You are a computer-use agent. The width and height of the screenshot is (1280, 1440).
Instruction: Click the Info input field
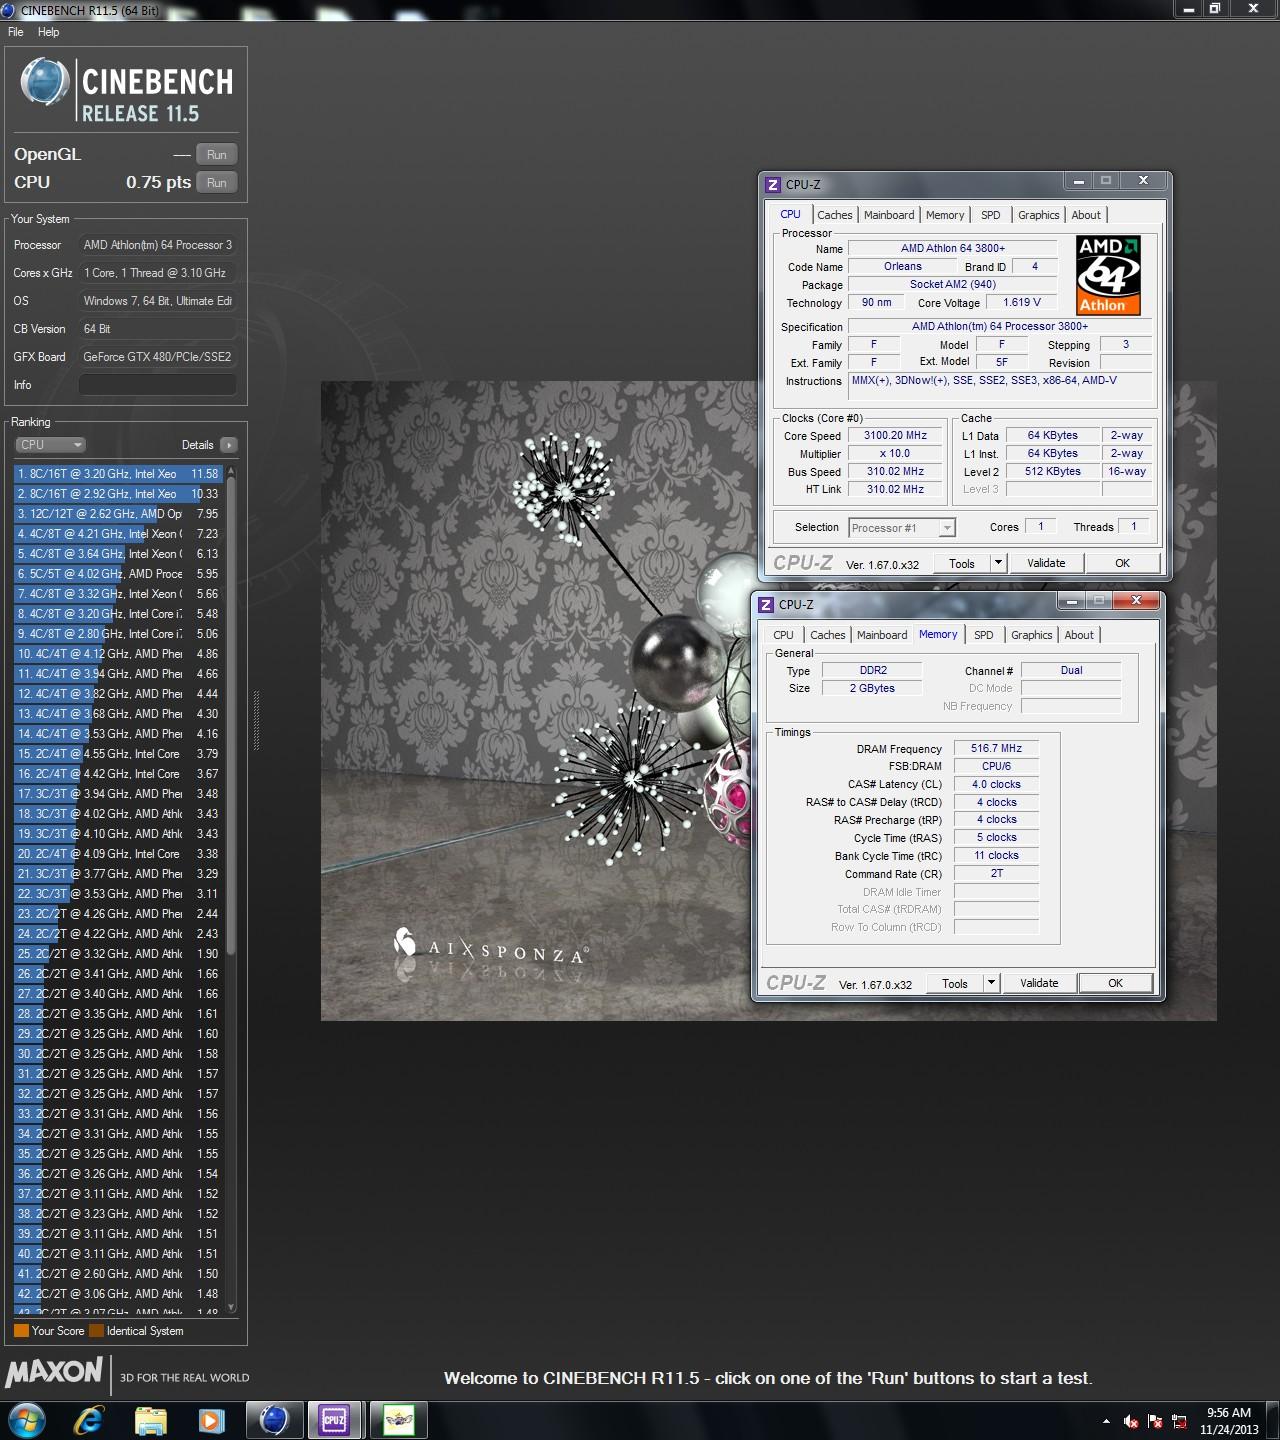point(158,385)
